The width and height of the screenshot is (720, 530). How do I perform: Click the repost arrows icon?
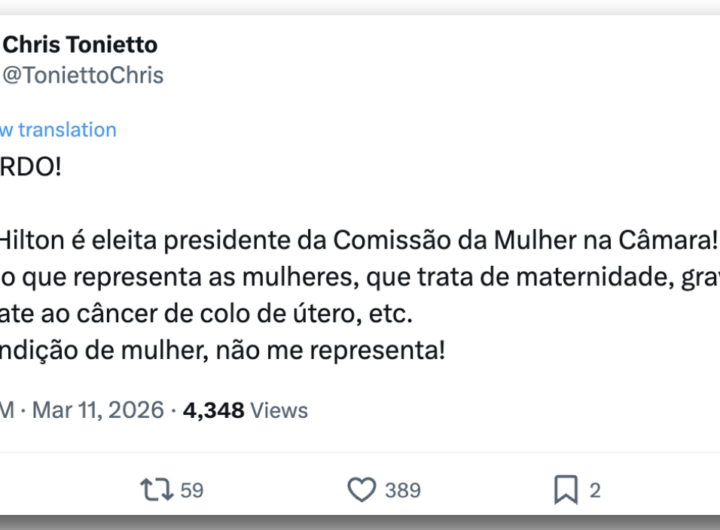click(x=156, y=490)
